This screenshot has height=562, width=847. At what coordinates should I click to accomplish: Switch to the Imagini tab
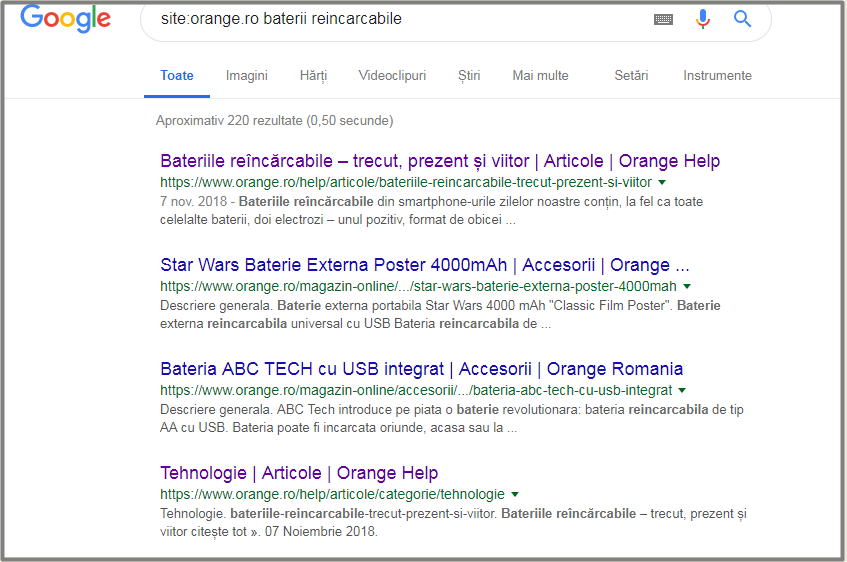pos(247,76)
